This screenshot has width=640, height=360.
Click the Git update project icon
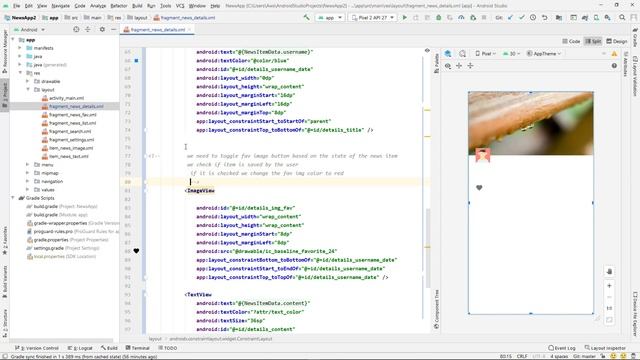tap(510, 18)
